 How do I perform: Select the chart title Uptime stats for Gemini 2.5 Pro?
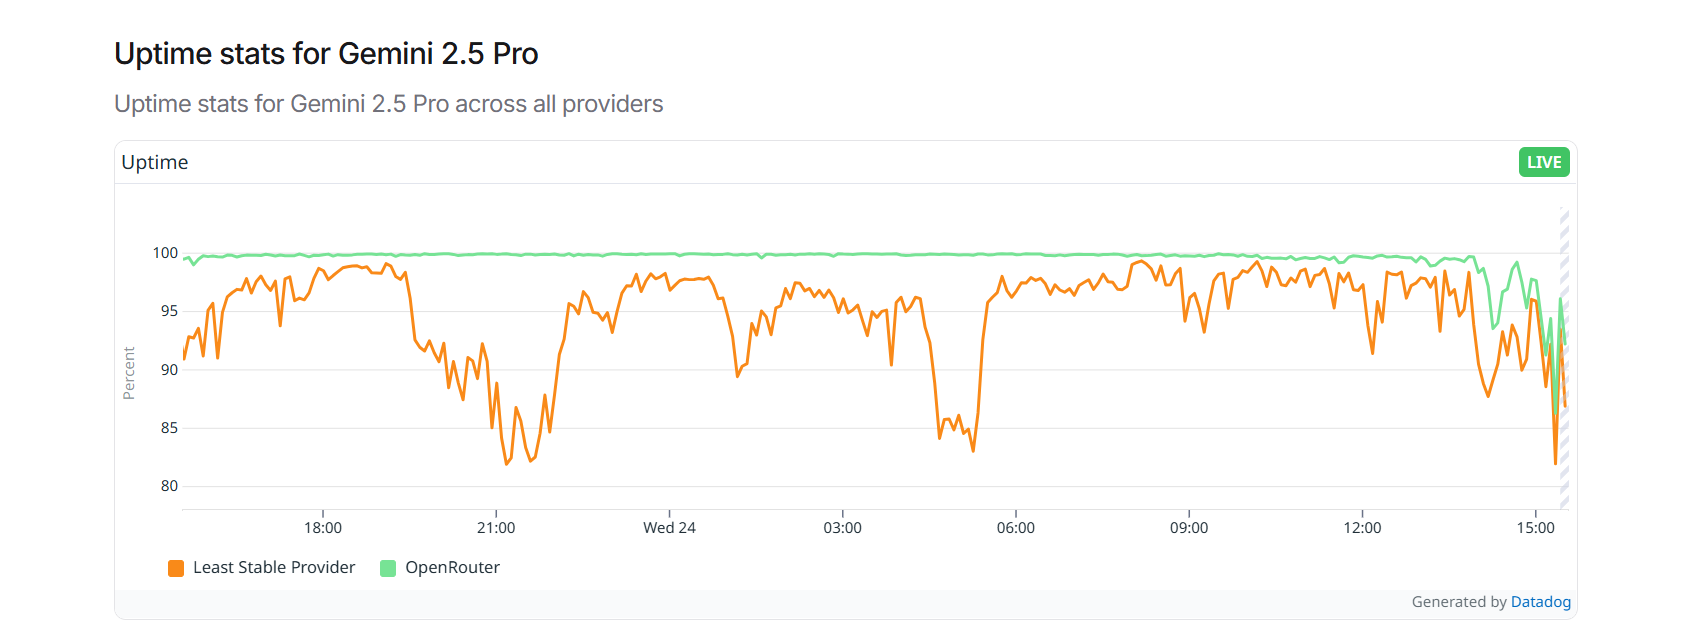pyautogui.click(x=326, y=54)
